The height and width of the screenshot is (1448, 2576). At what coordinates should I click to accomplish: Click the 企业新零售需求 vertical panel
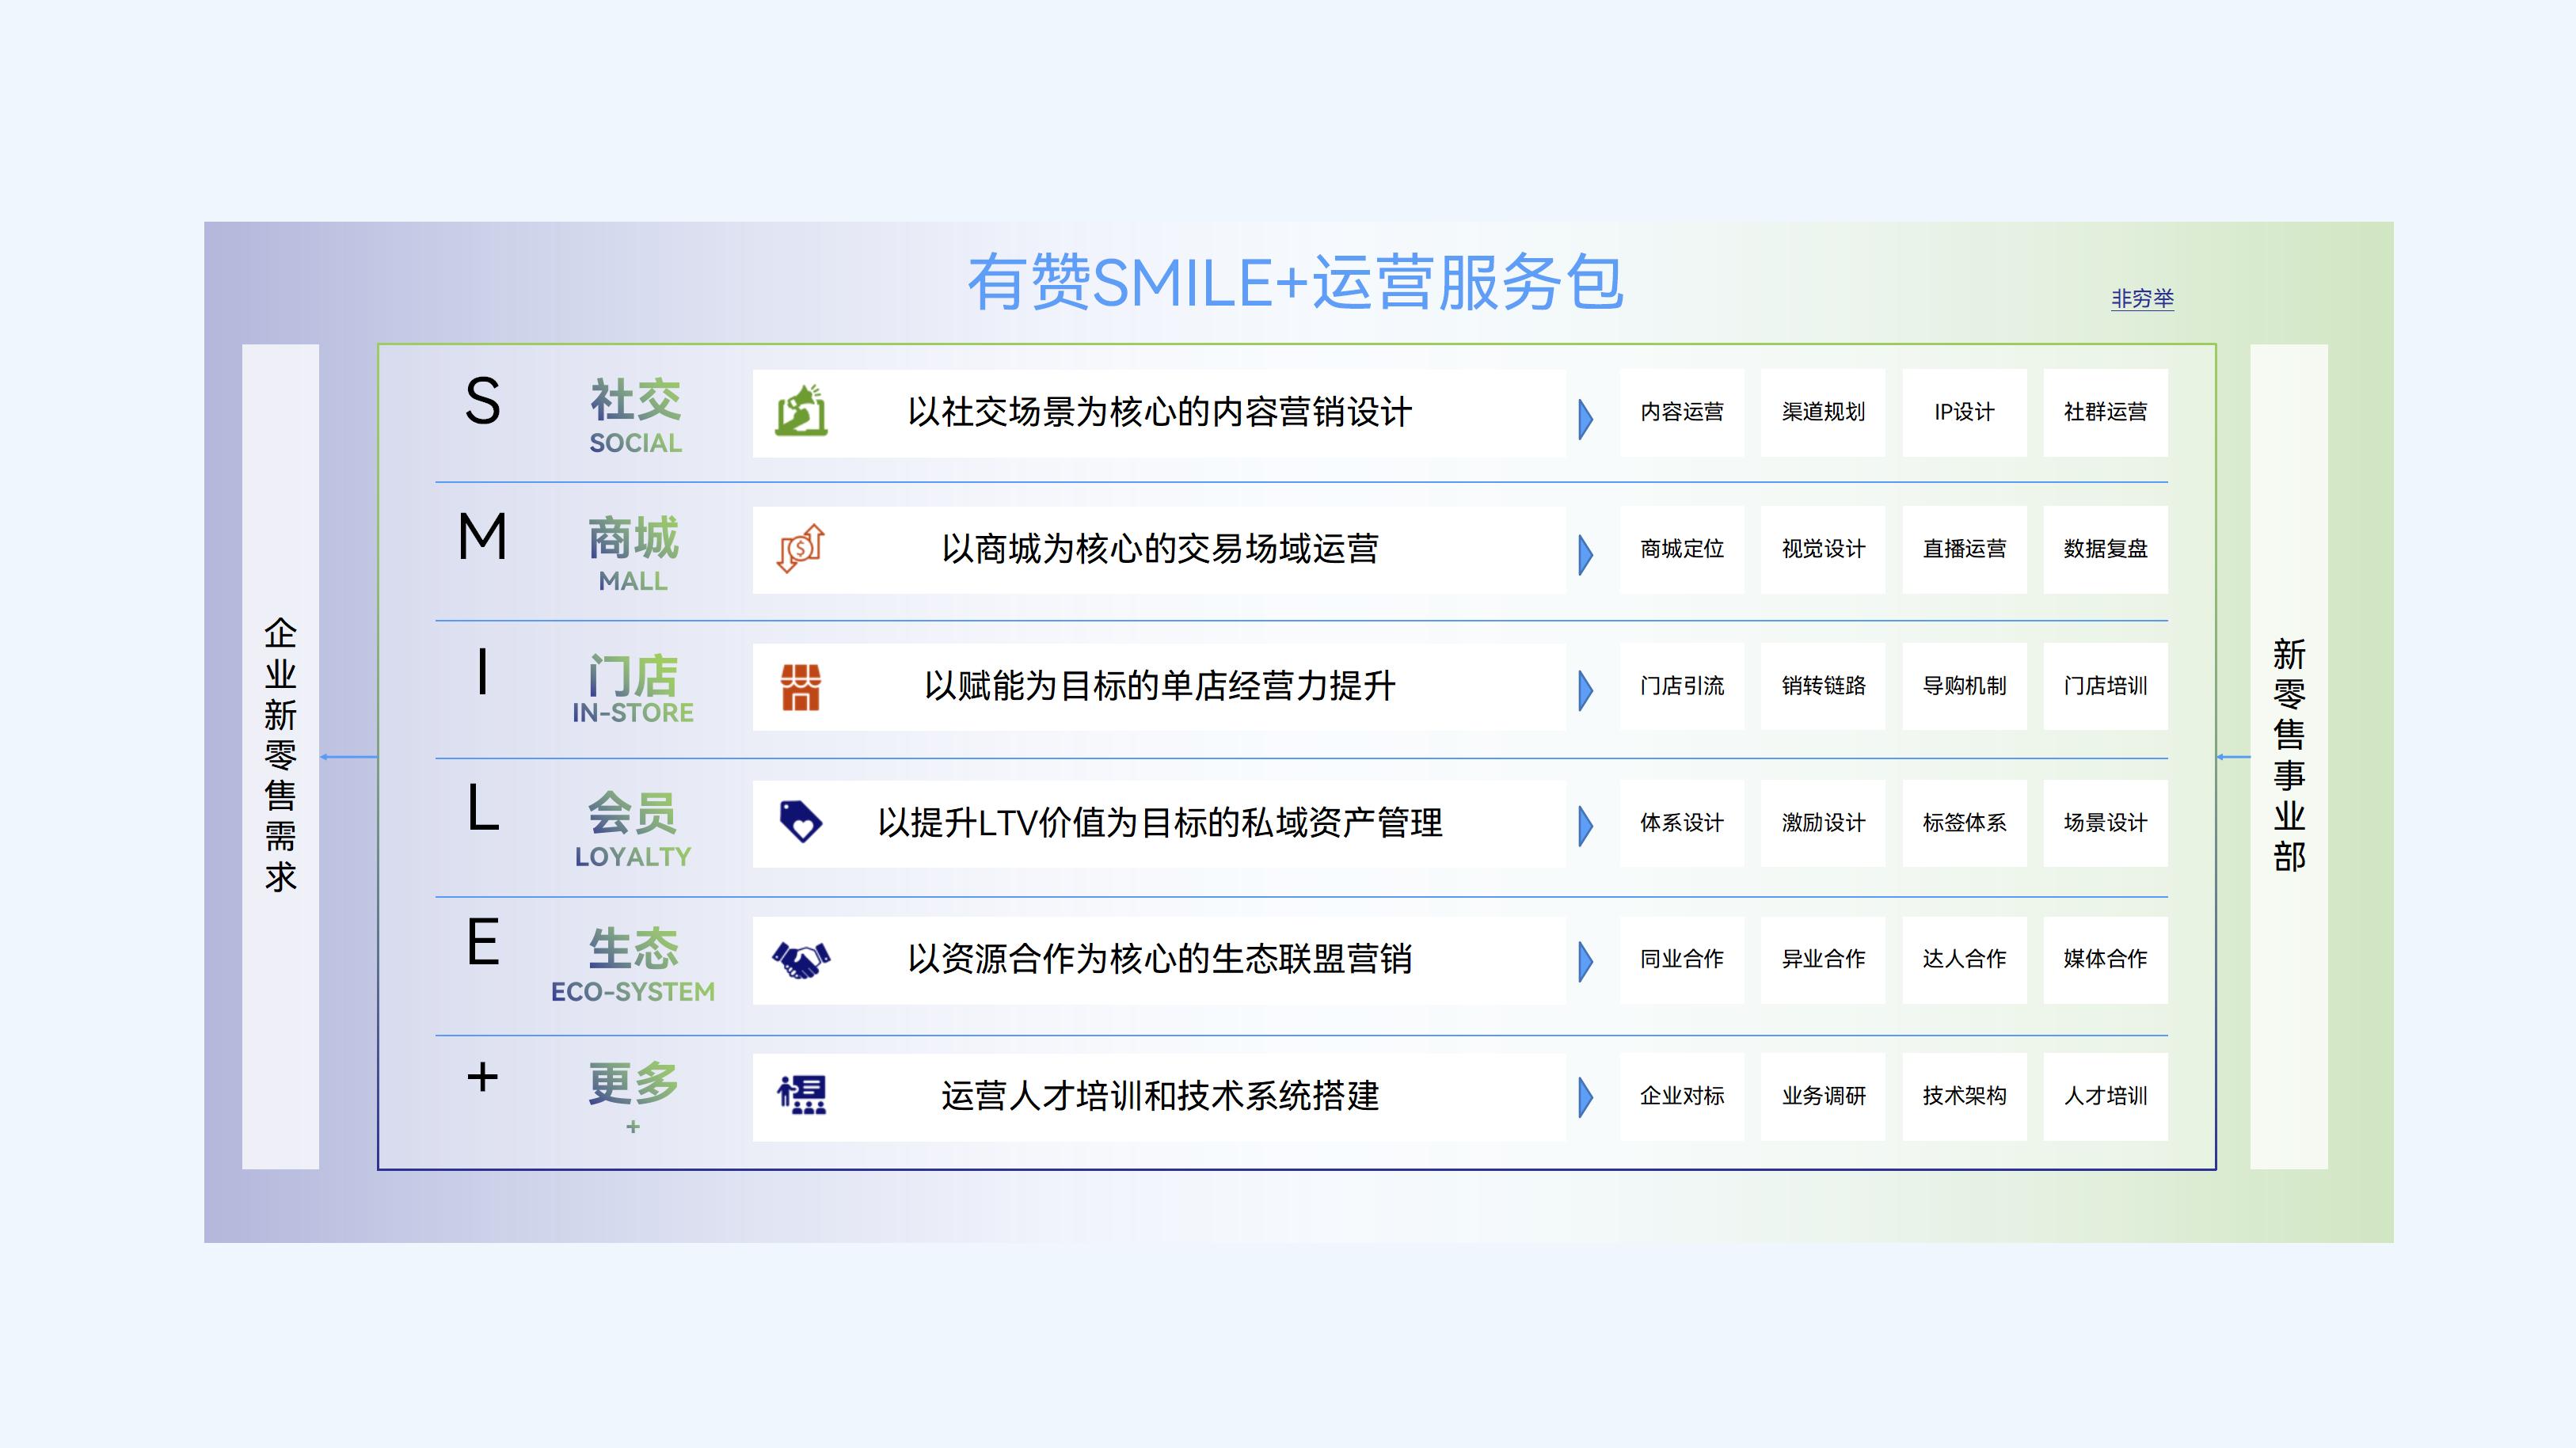[280, 756]
